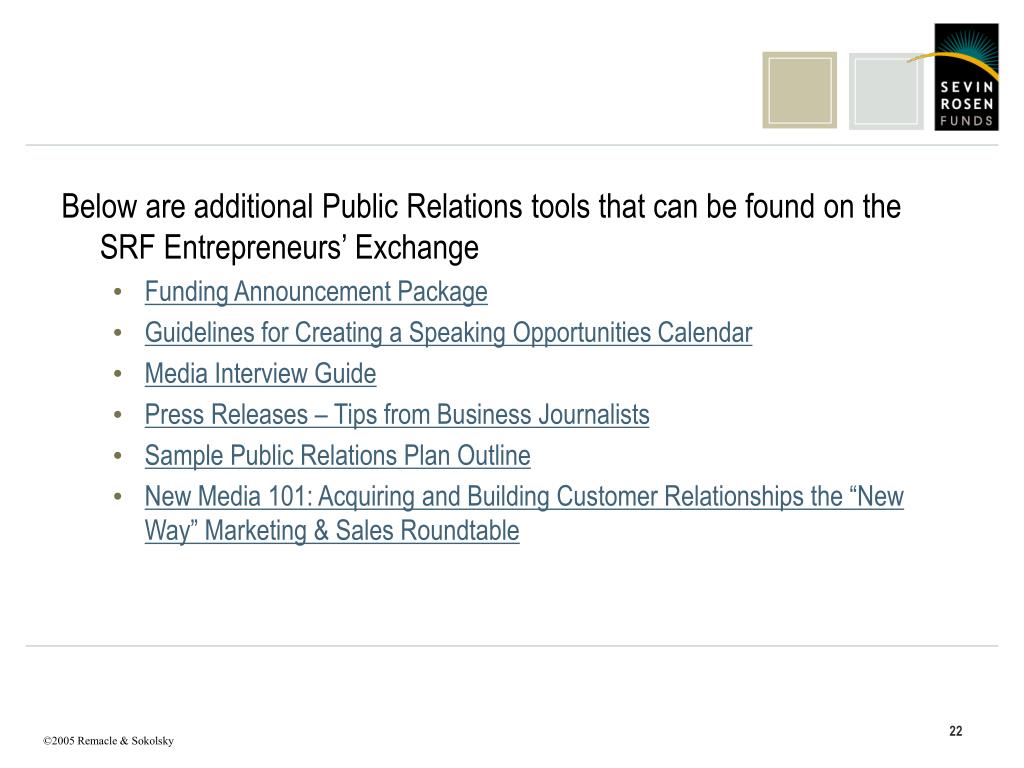The height and width of the screenshot is (768, 1024).
Task: Click the bullet before Press Releases link
Action: point(118,415)
